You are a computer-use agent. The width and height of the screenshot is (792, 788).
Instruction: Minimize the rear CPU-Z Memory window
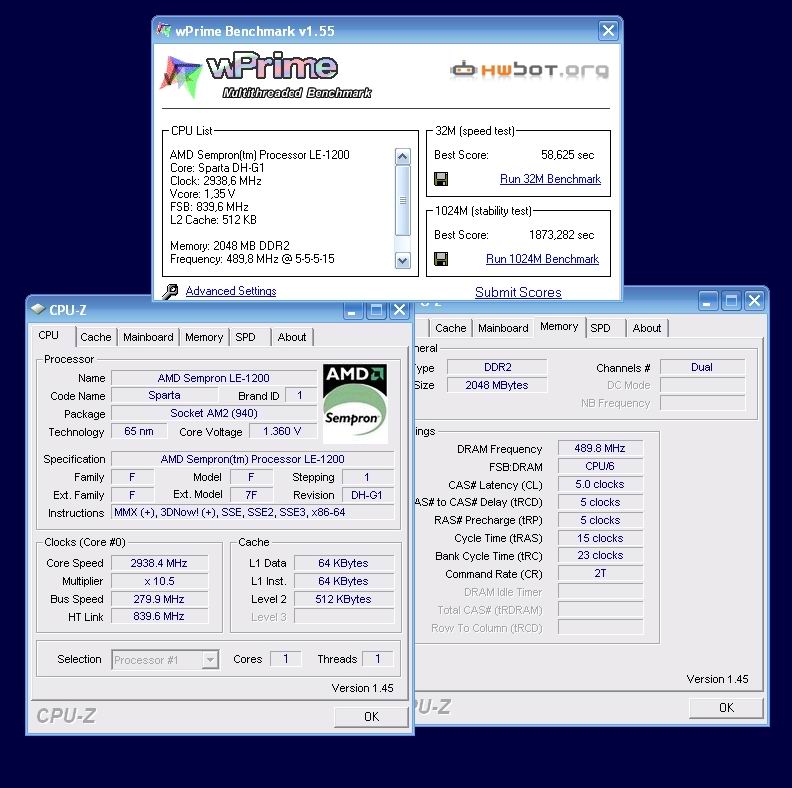pyautogui.click(x=708, y=301)
